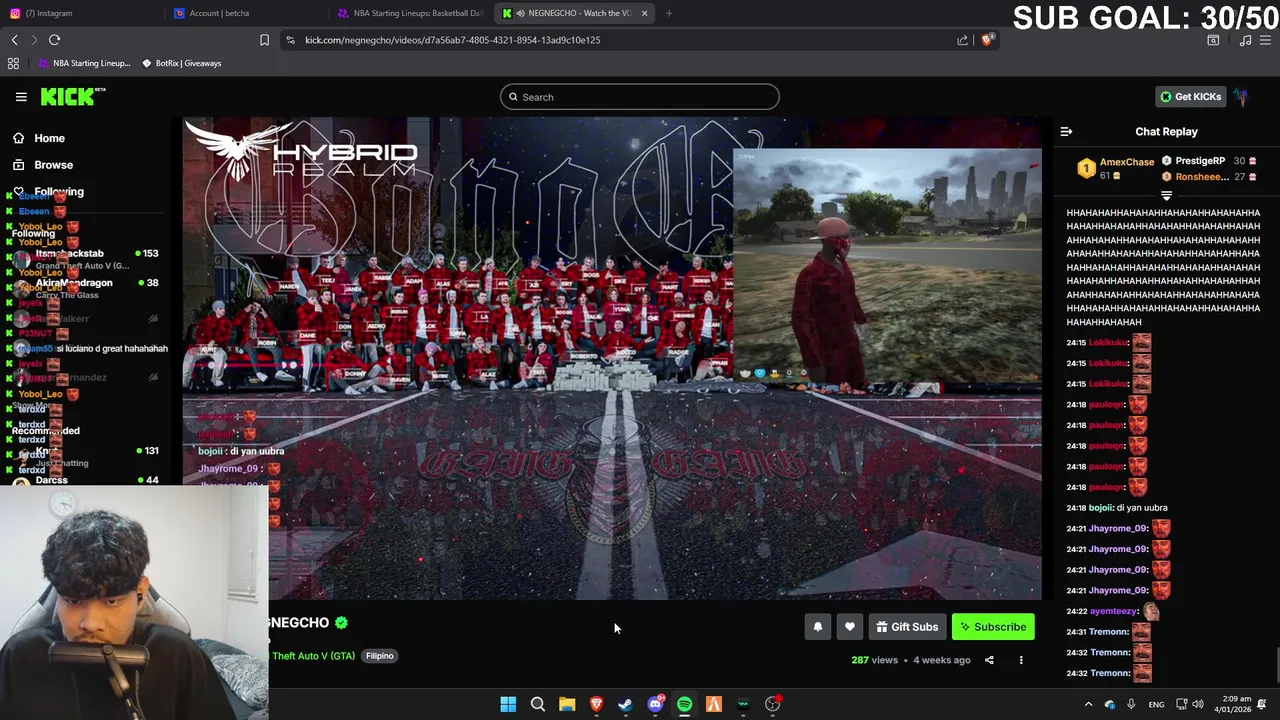Click the media control music note icon
Viewport: 1280px width, 720px height.
click(x=1245, y=40)
